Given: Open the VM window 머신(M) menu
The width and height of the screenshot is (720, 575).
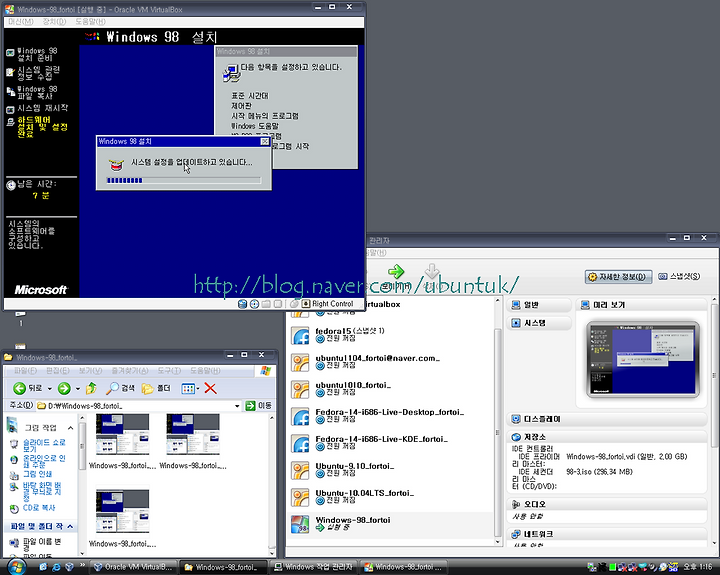Looking at the screenshot, I should [21, 22].
